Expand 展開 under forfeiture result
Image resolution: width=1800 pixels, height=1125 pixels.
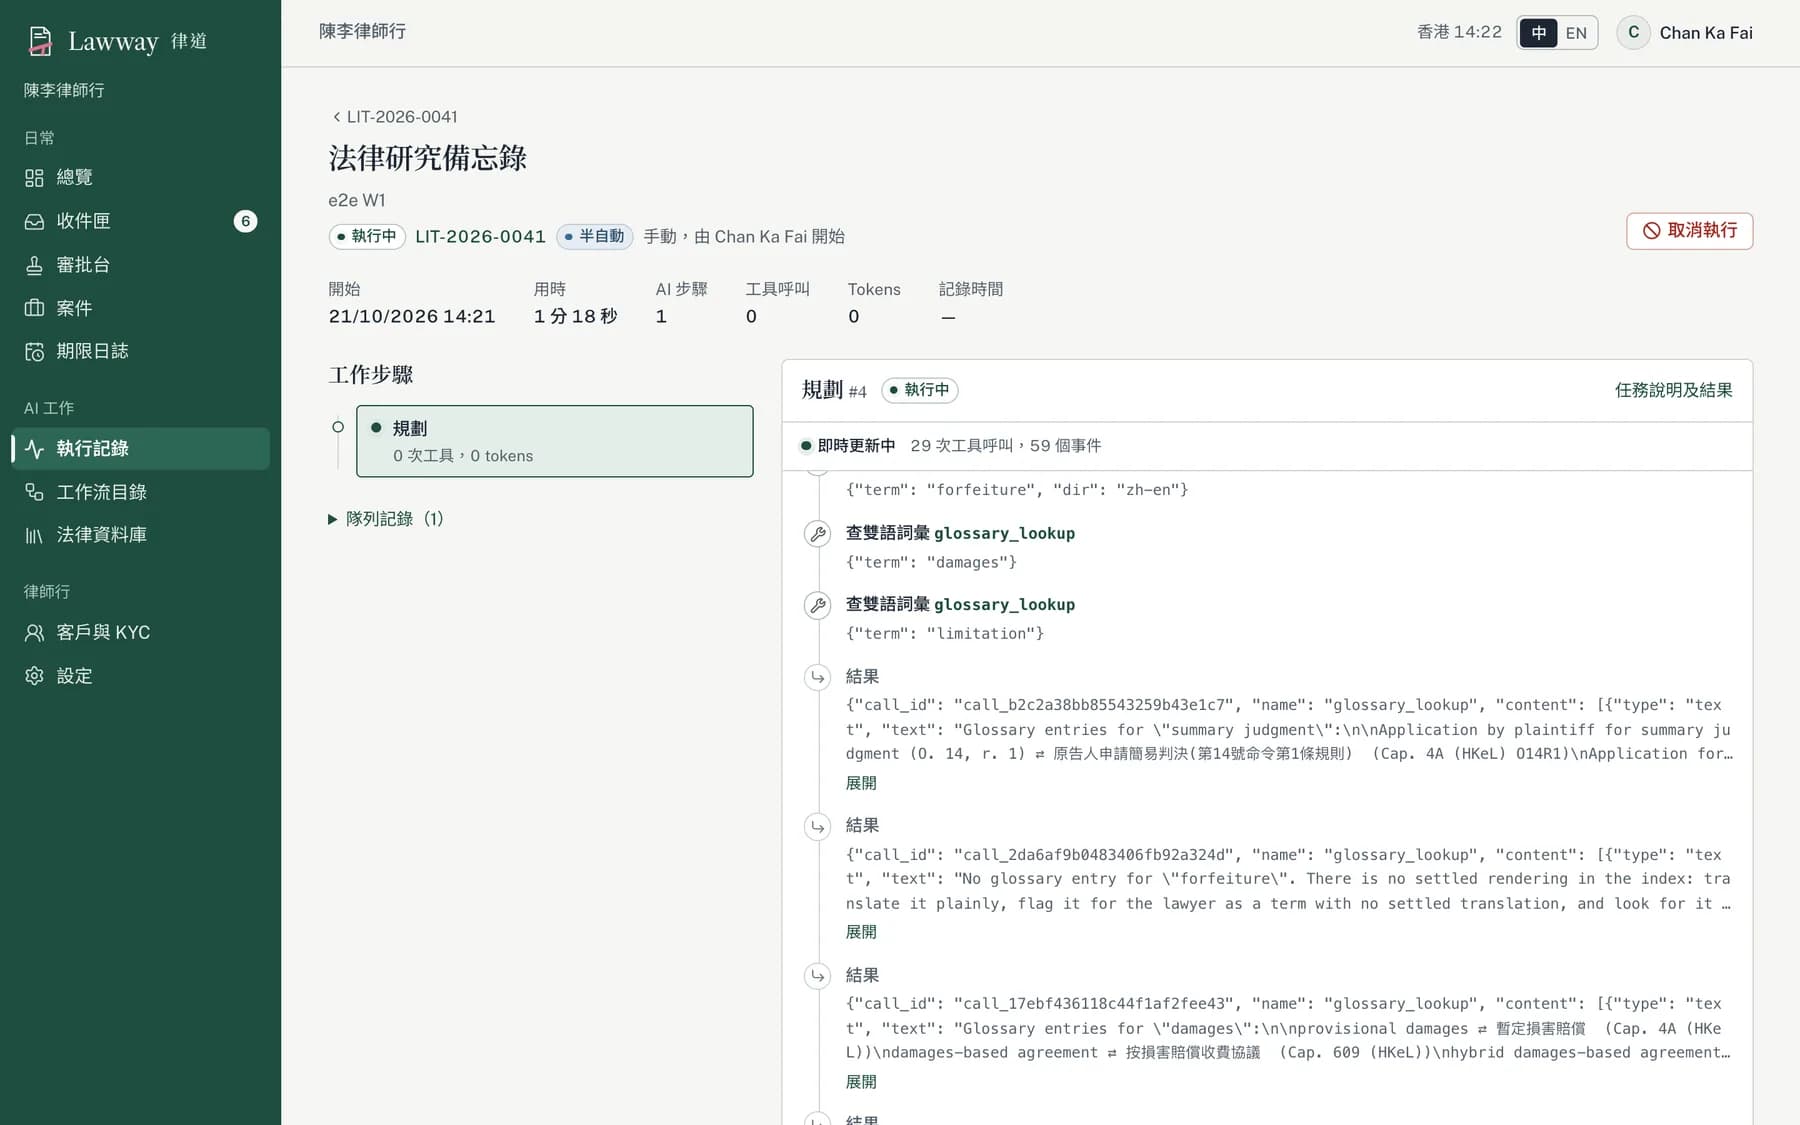coord(861,932)
